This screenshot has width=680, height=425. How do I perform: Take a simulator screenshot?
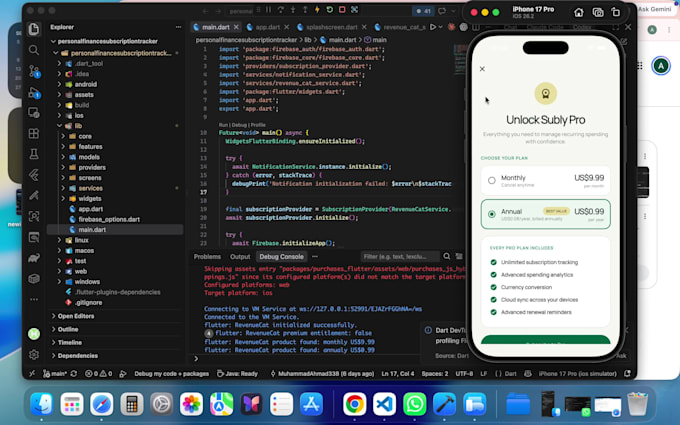[x=598, y=13]
